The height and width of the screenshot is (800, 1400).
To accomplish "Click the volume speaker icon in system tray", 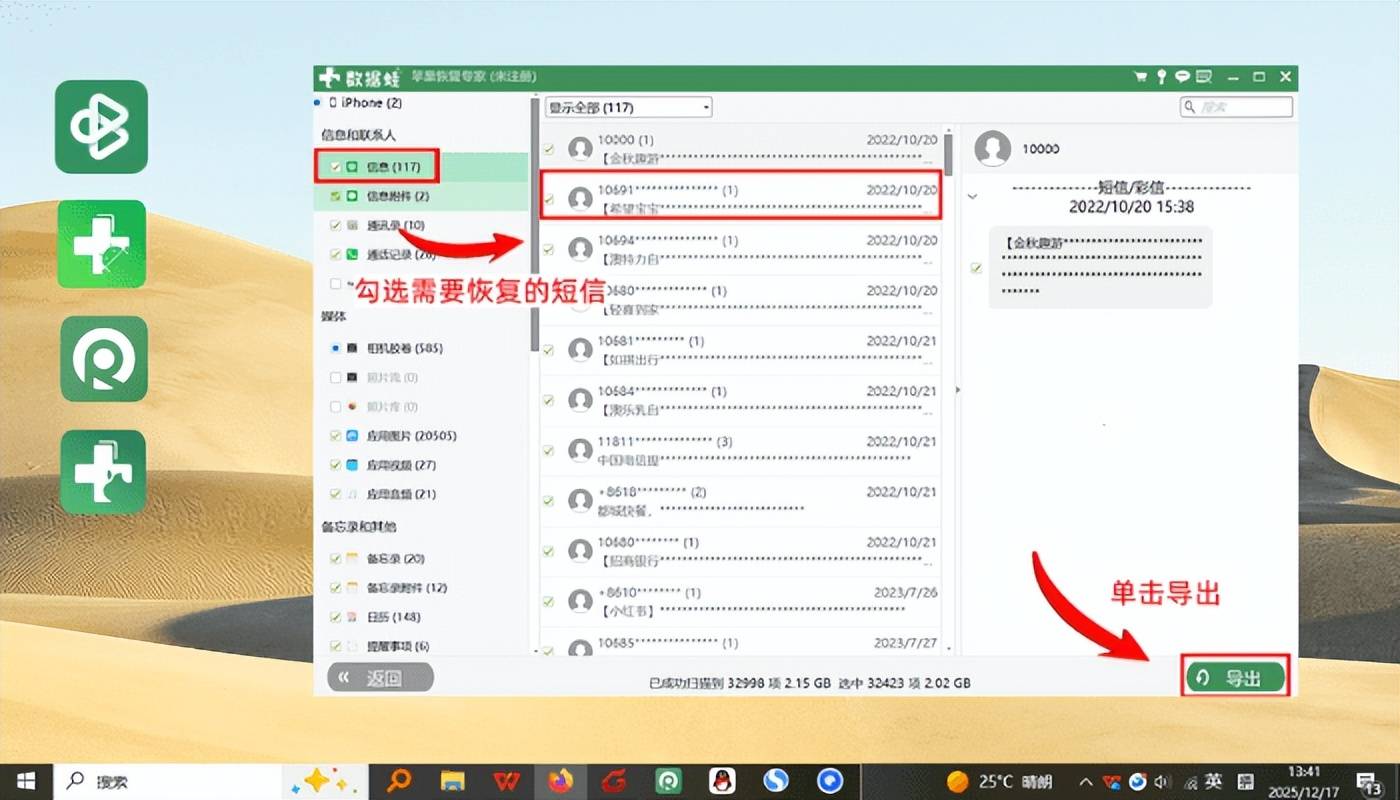I will tap(1162, 781).
